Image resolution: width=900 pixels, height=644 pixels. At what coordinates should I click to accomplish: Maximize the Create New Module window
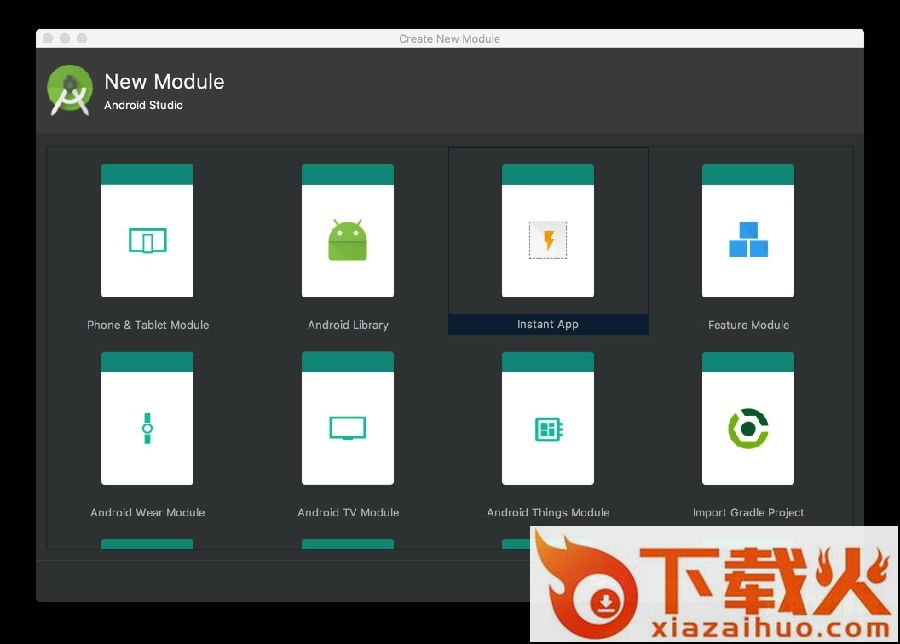click(x=82, y=38)
